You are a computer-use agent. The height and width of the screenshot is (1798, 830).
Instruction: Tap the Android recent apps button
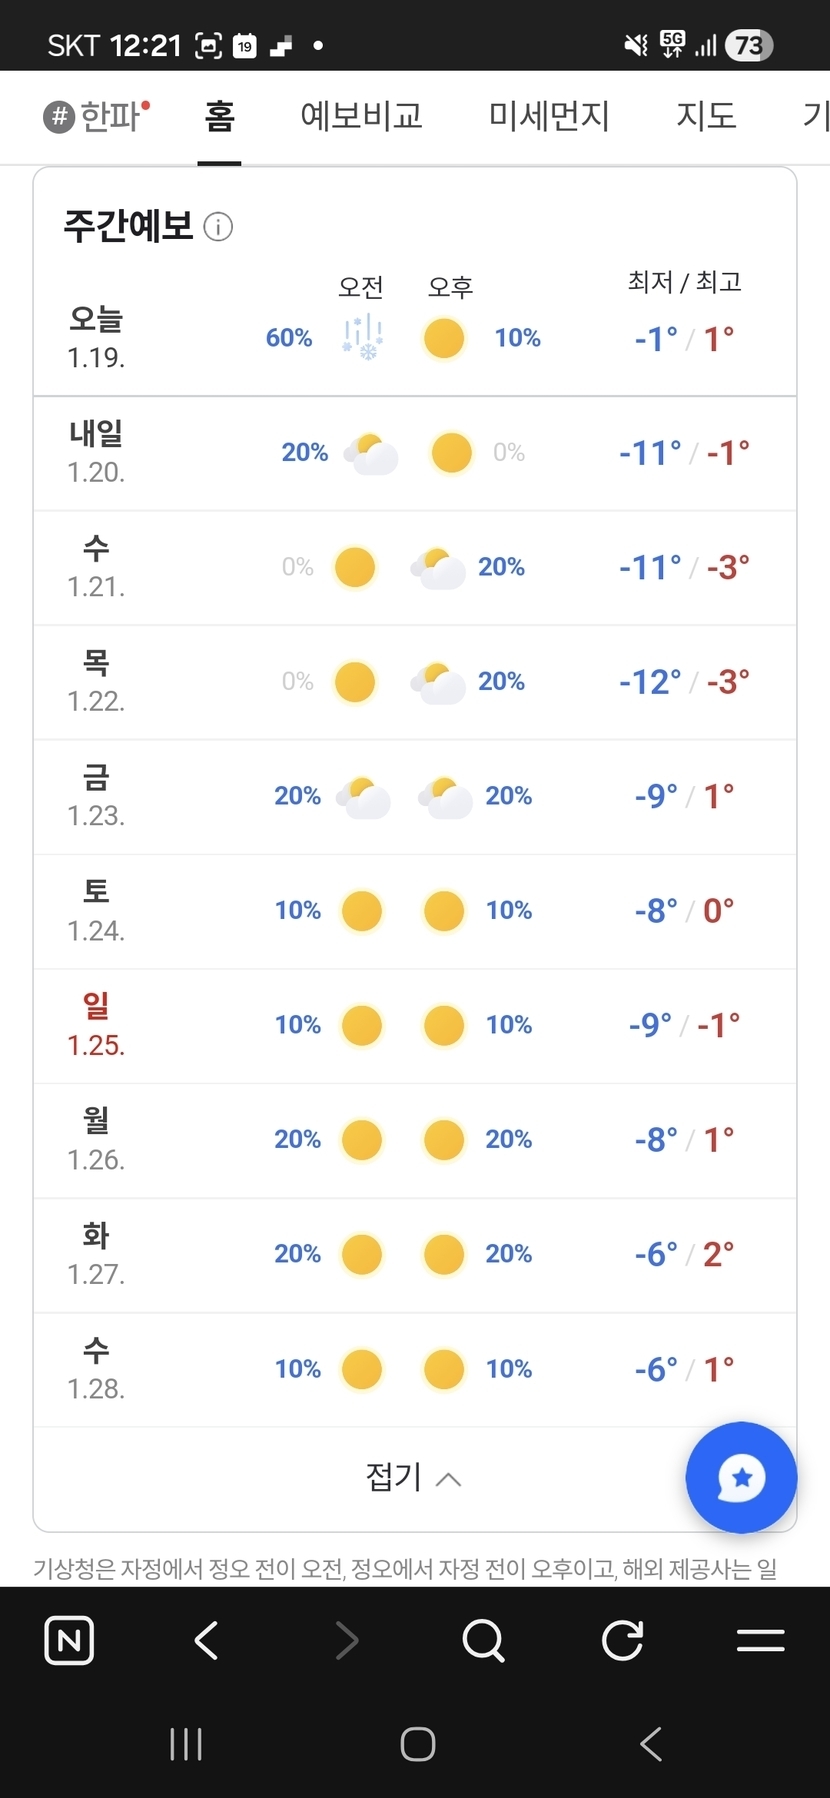click(186, 1744)
